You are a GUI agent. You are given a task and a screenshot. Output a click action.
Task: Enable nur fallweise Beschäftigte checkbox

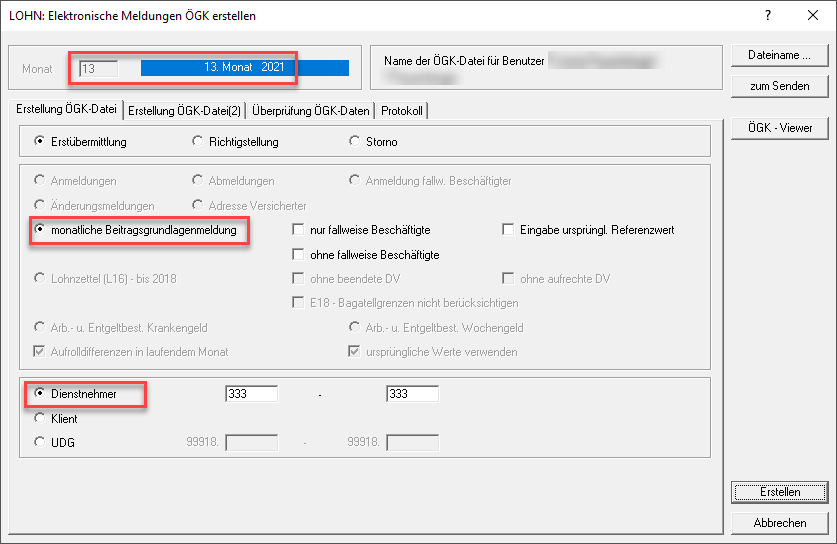[x=298, y=230]
